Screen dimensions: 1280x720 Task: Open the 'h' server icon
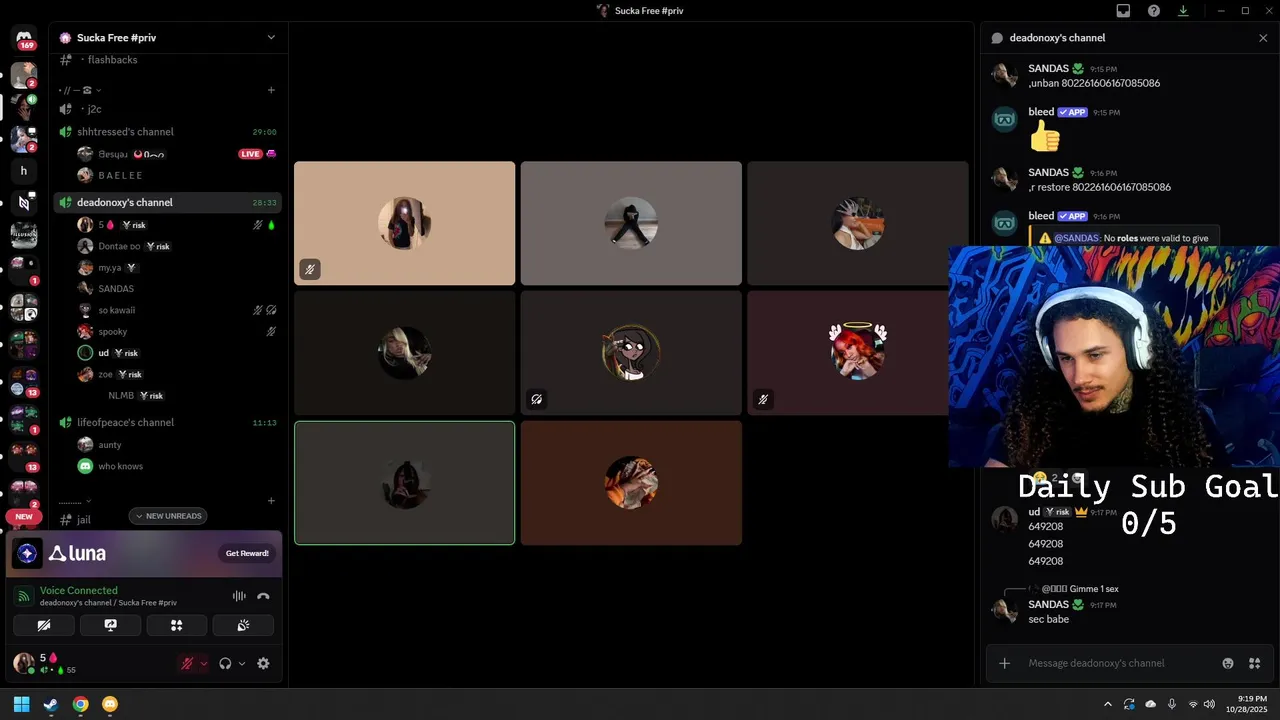coord(24,171)
